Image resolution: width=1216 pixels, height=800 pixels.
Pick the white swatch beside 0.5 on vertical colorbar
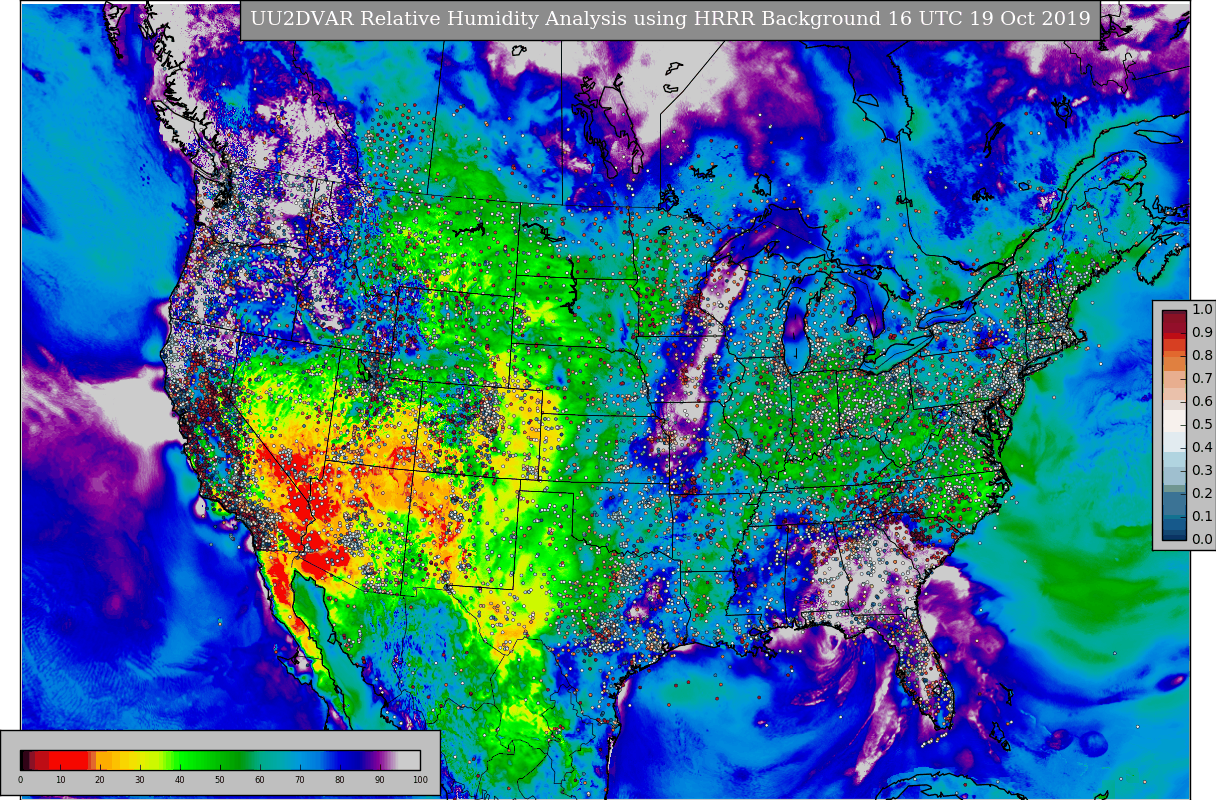(x=1174, y=421)
